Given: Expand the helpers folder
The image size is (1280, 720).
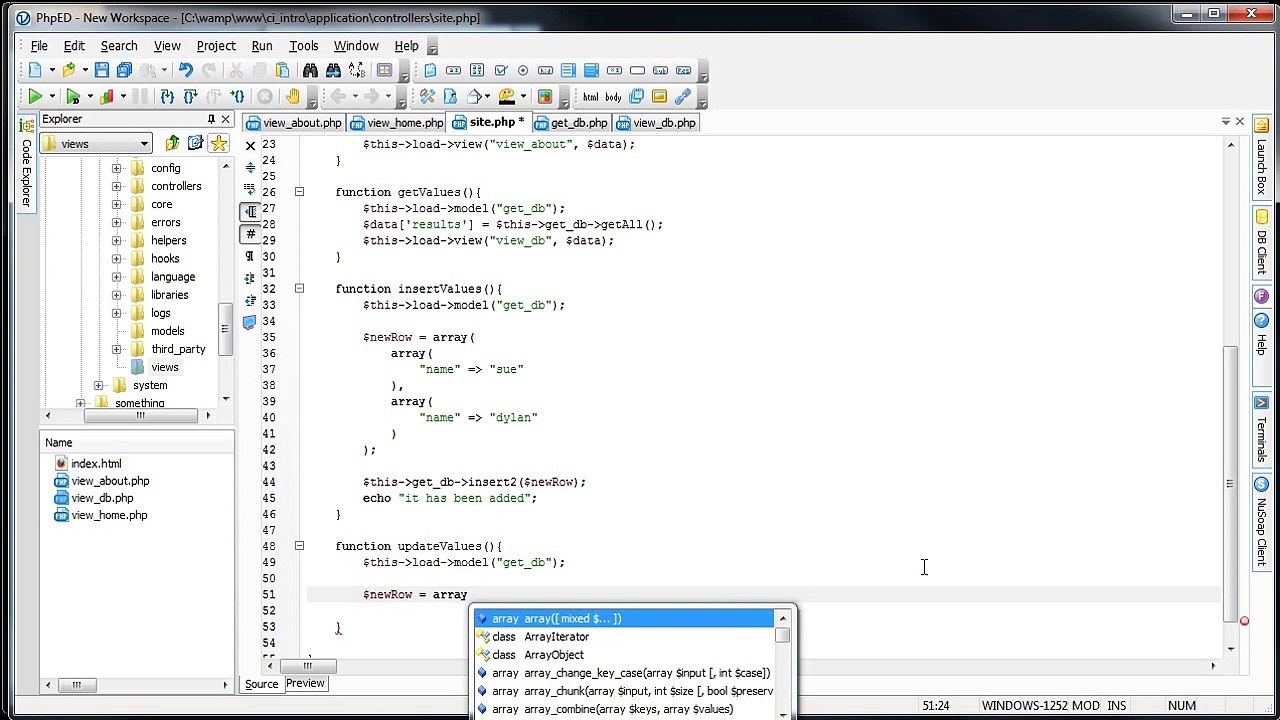Looking at the screenshot, I should 116,240.
